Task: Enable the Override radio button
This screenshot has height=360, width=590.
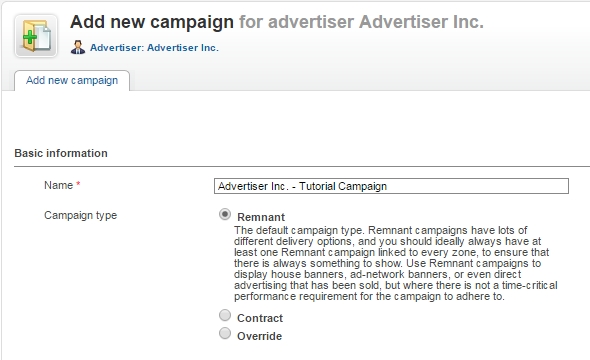Action: 225,333
